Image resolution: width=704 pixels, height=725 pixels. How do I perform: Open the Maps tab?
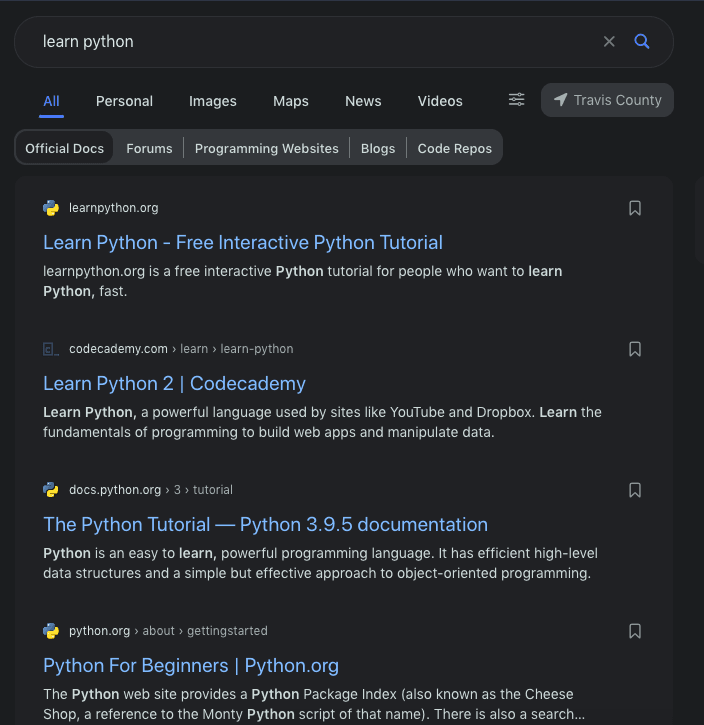pyautogui.click(x=291, y=101)
